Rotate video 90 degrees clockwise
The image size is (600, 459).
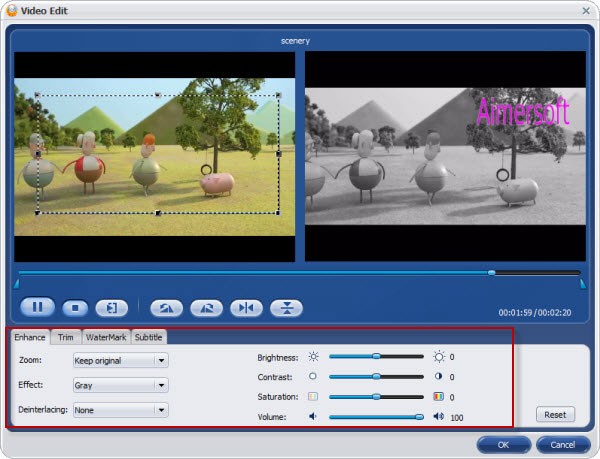207,308
